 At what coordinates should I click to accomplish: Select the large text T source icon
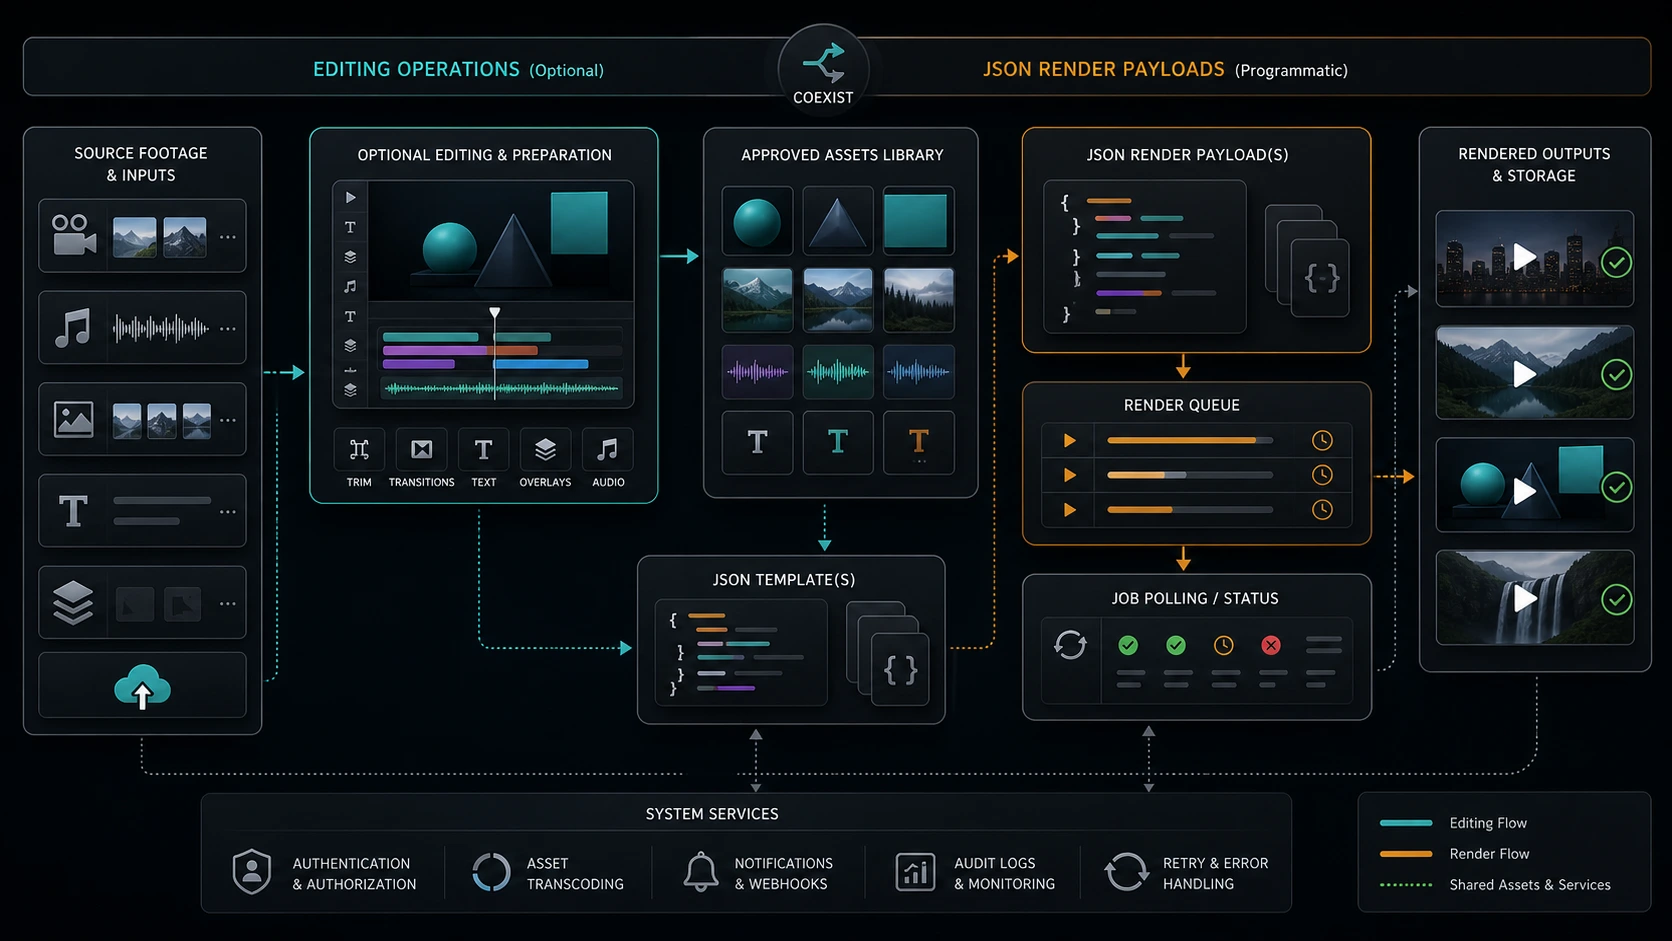coord(73,511)
